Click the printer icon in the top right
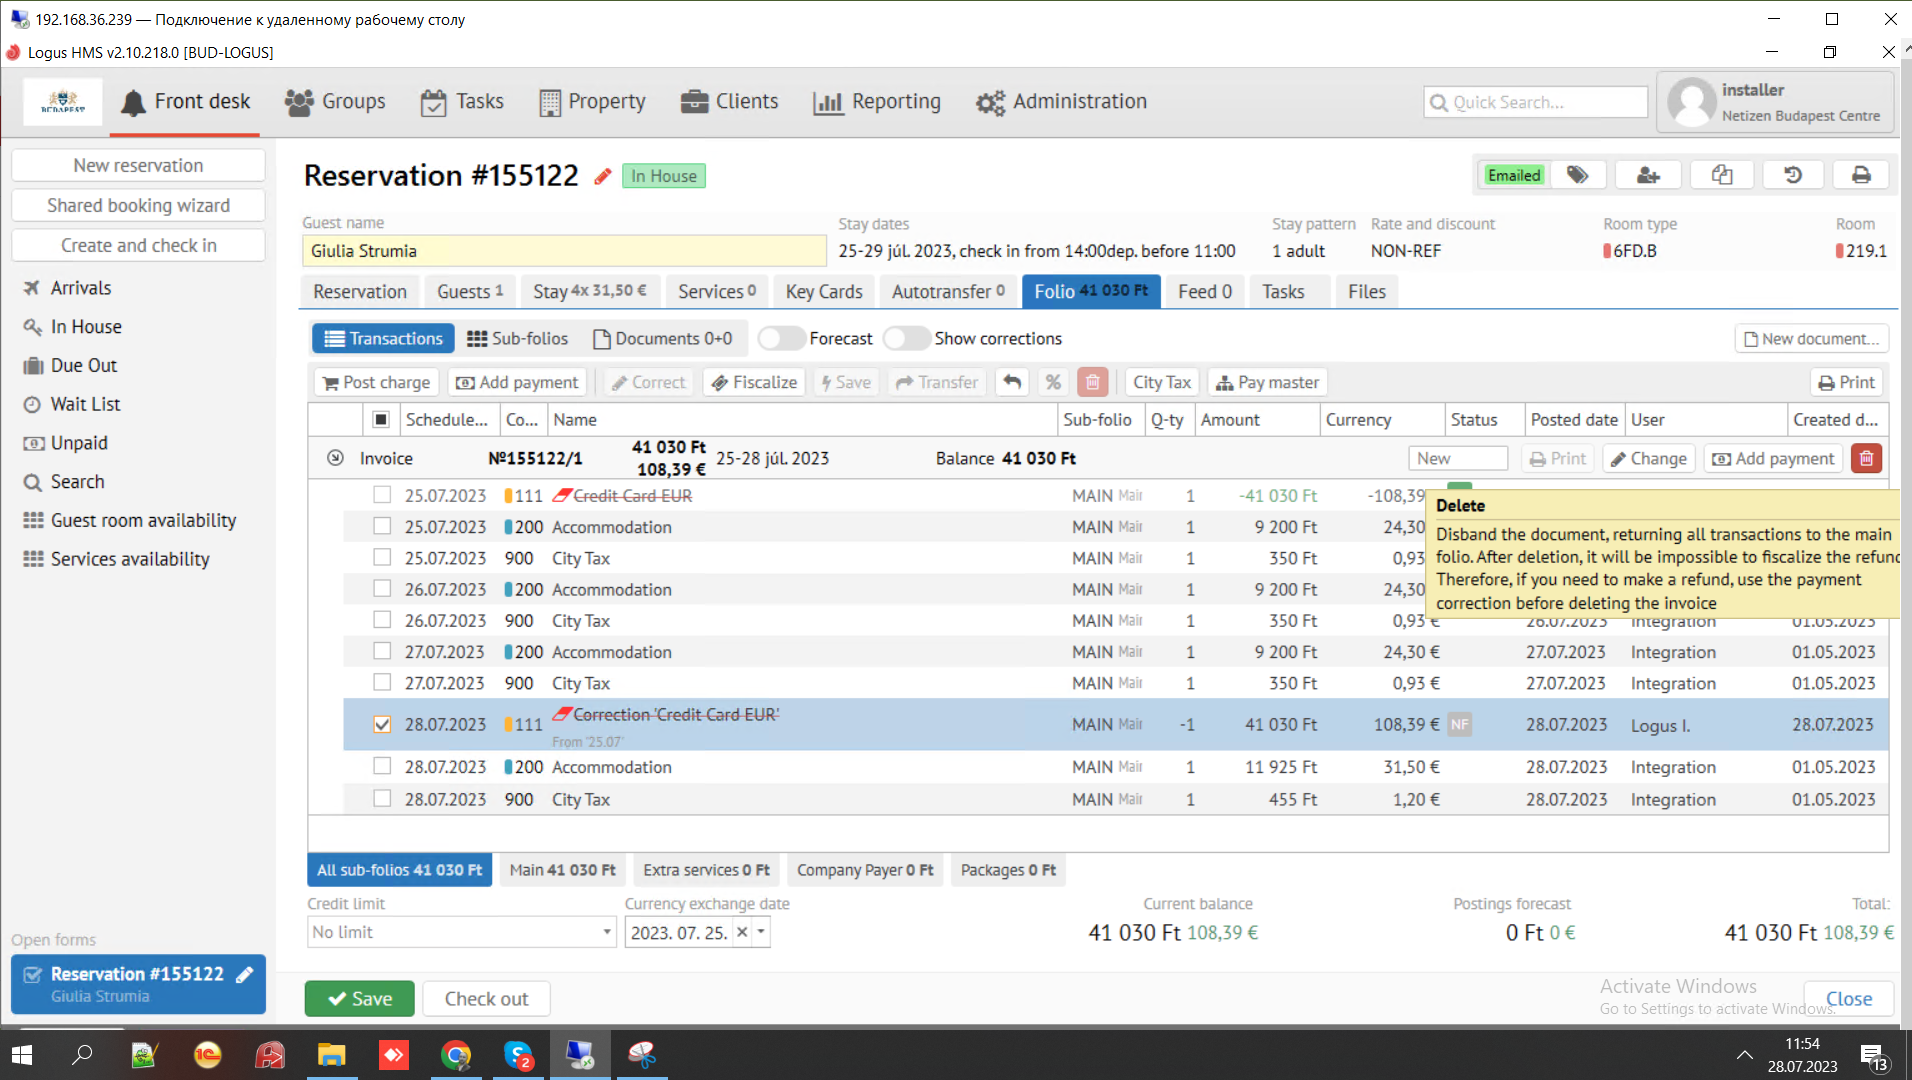1912x1080 pixels. (x=1860, y=175)
